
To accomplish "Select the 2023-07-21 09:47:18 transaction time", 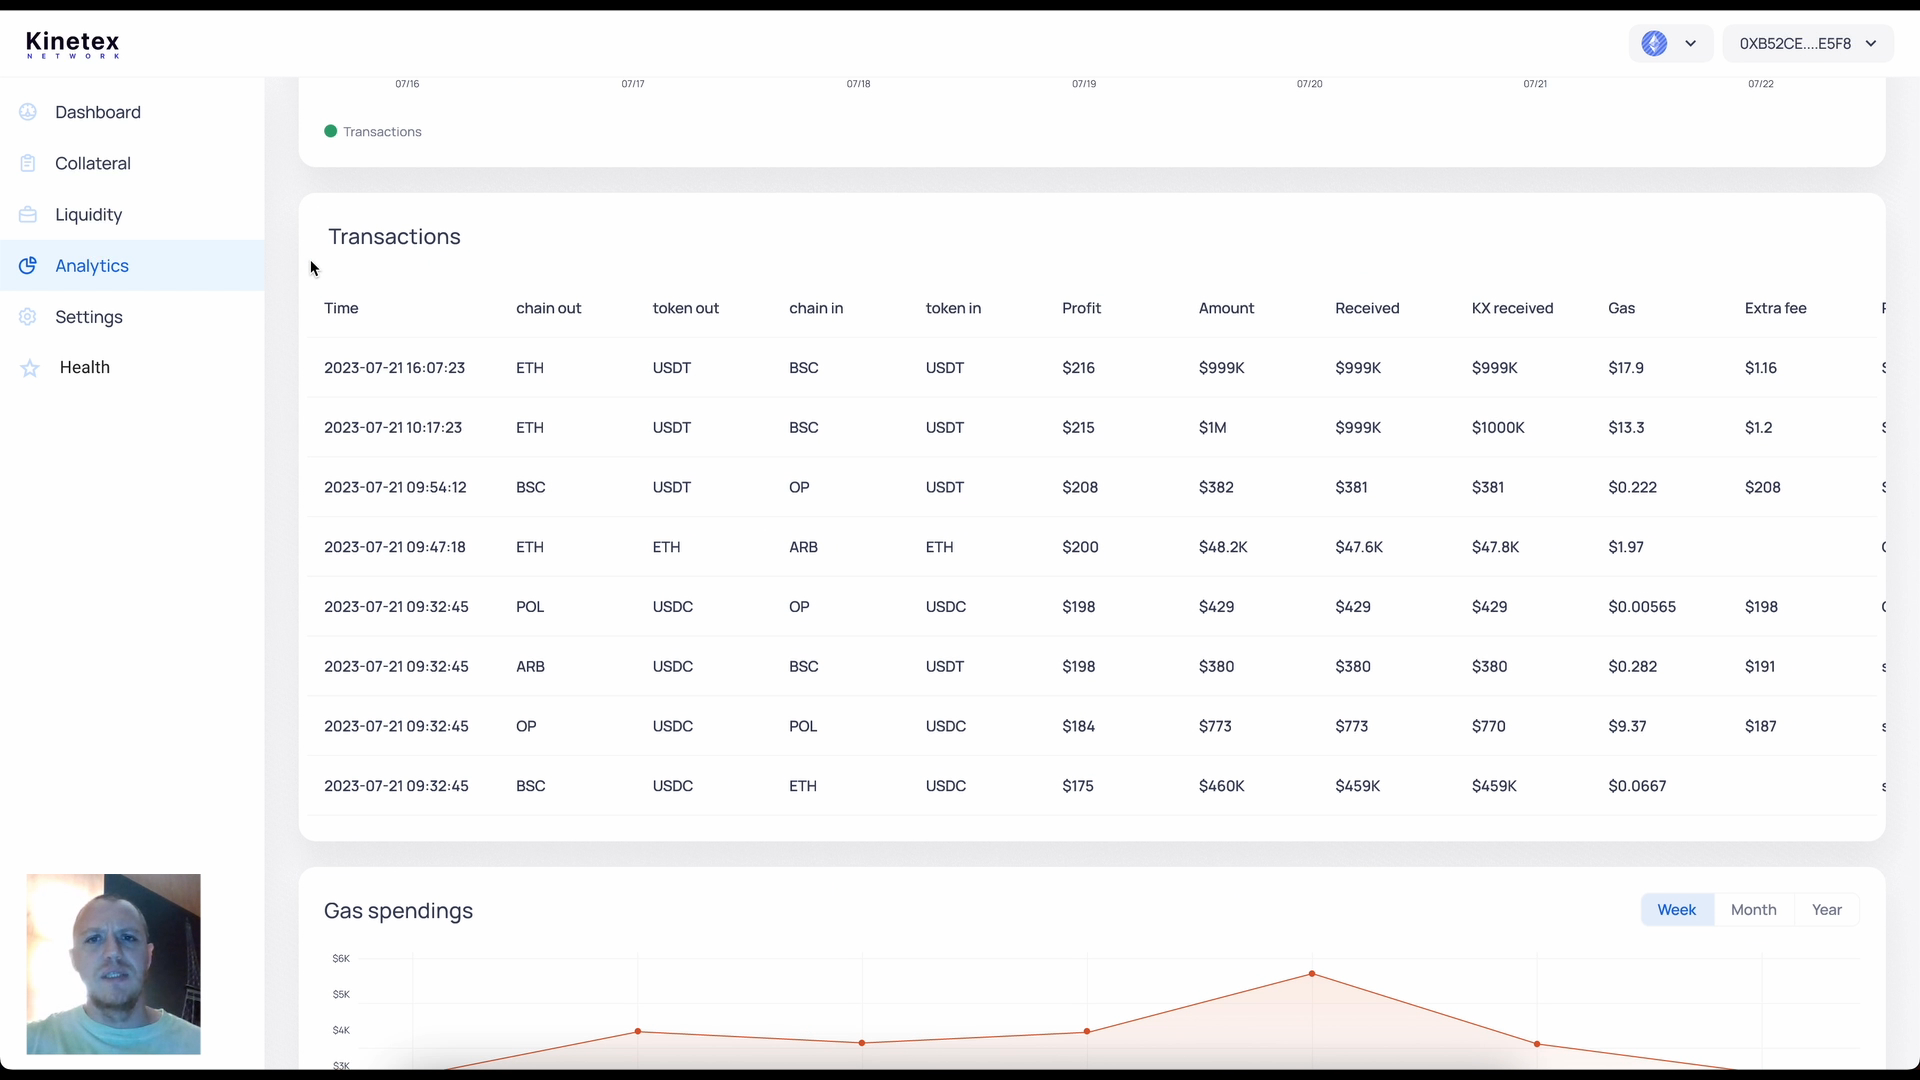I will [395, 547].
